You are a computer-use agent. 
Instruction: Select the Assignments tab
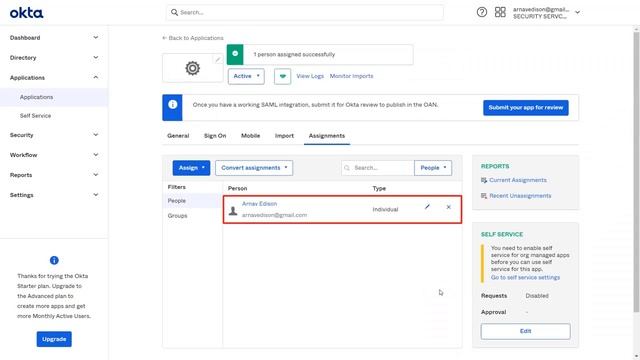327,136
